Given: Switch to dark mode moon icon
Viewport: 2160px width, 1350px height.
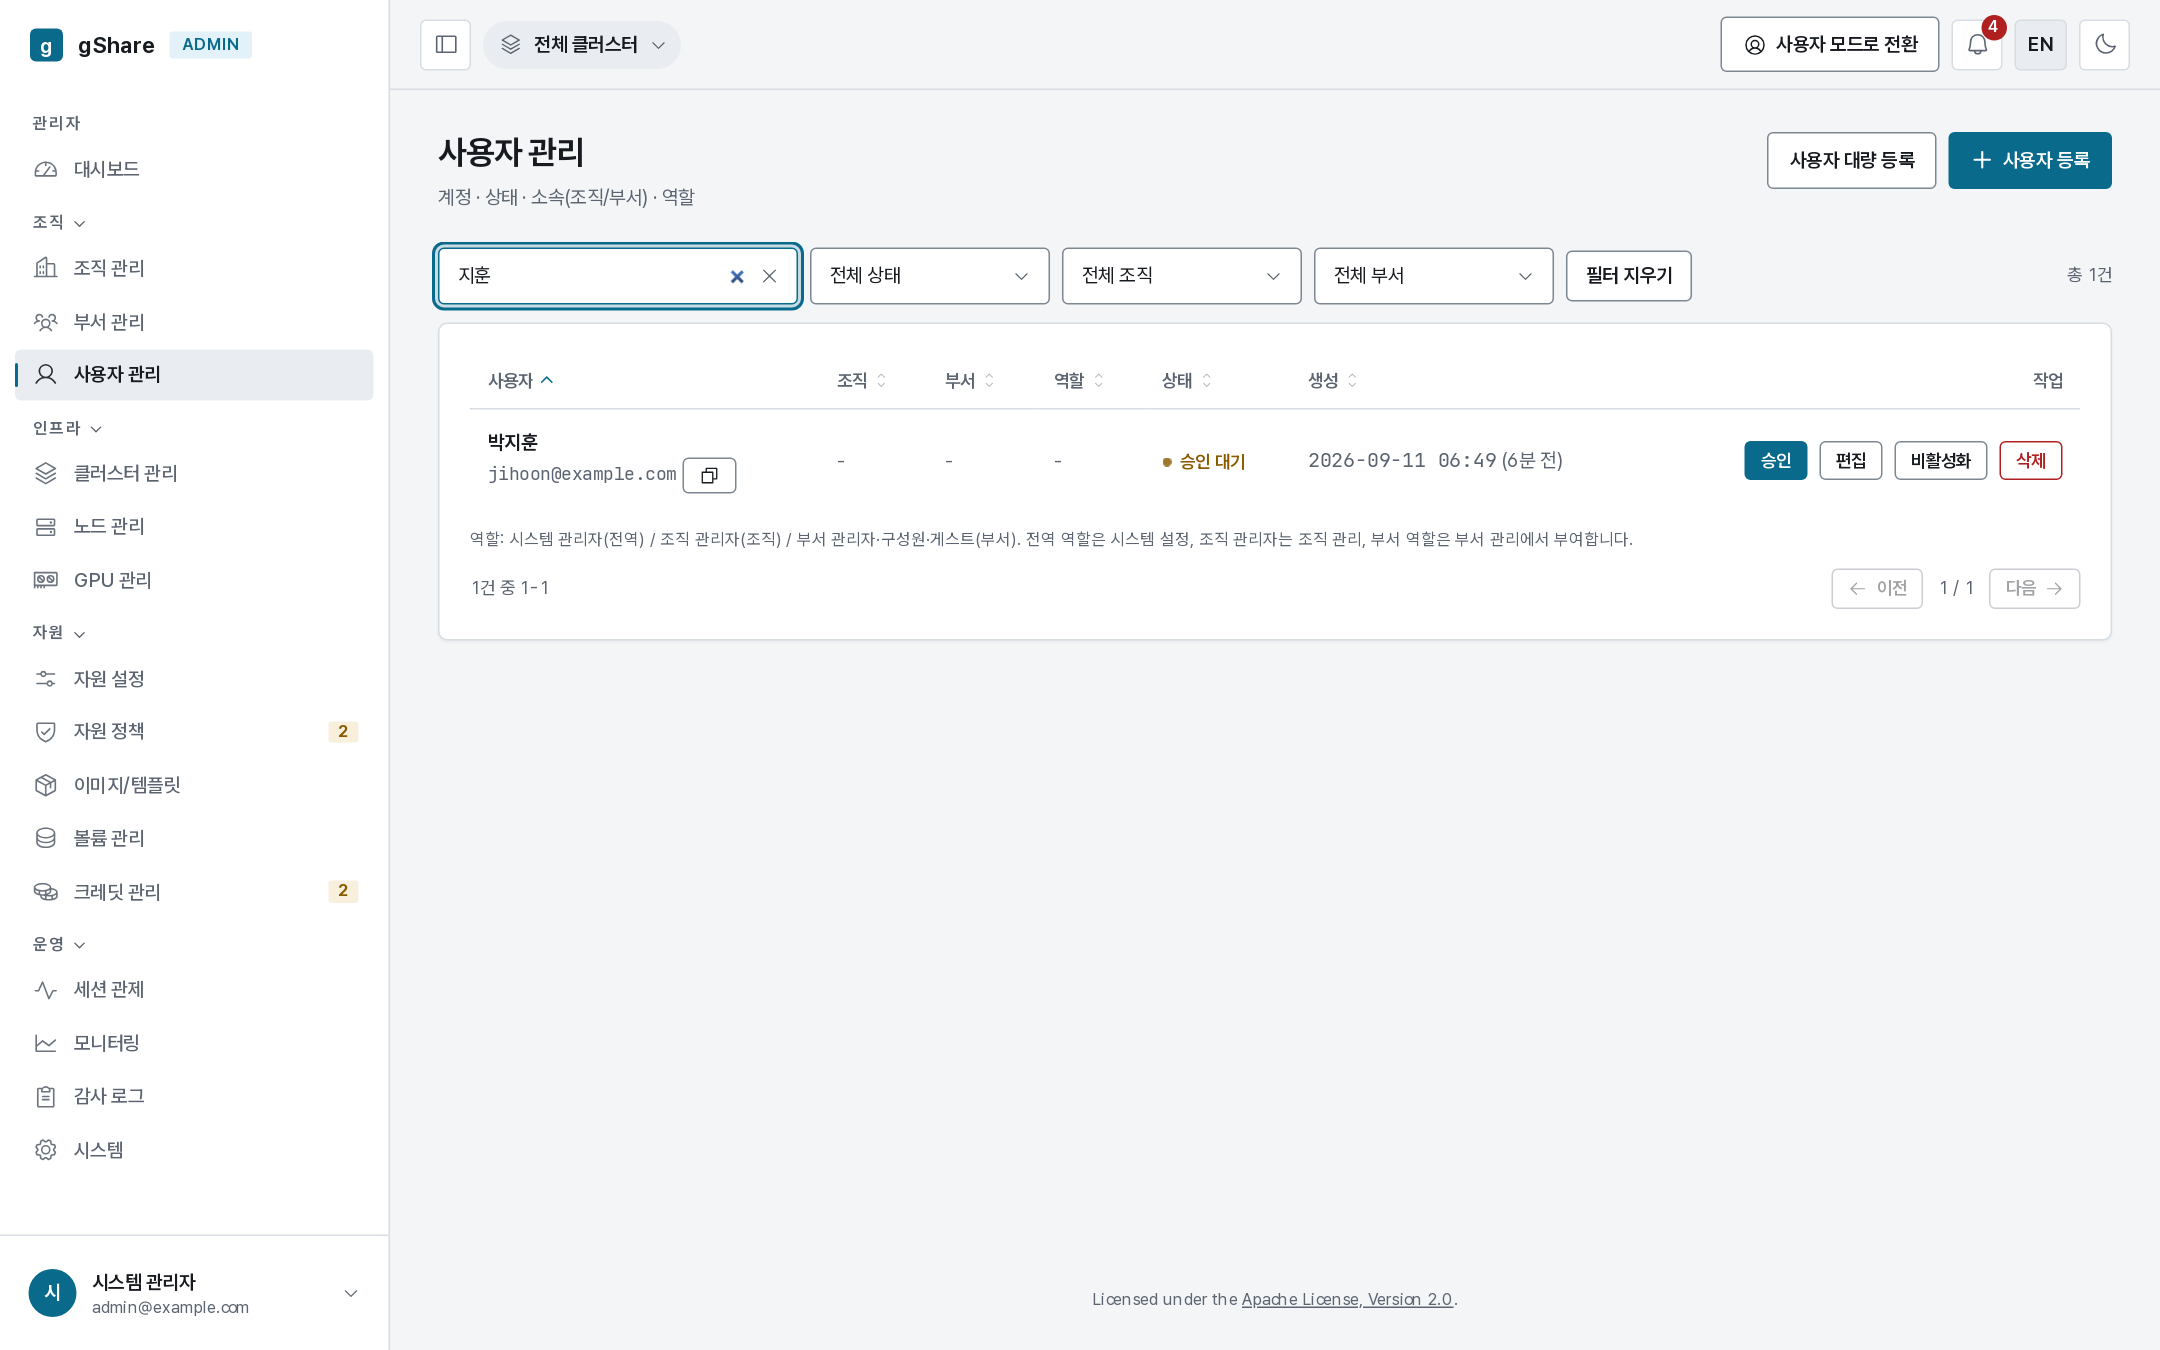Looking at the screenshot, I should pos(2104,45).
